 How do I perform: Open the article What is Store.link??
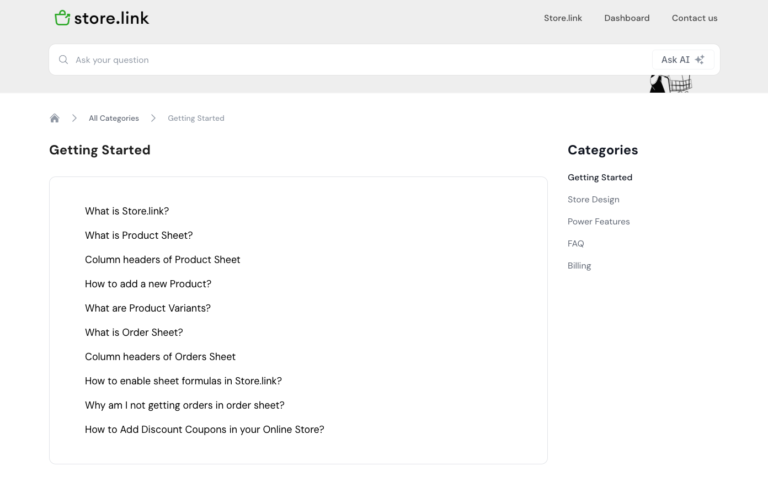(127, 211)
